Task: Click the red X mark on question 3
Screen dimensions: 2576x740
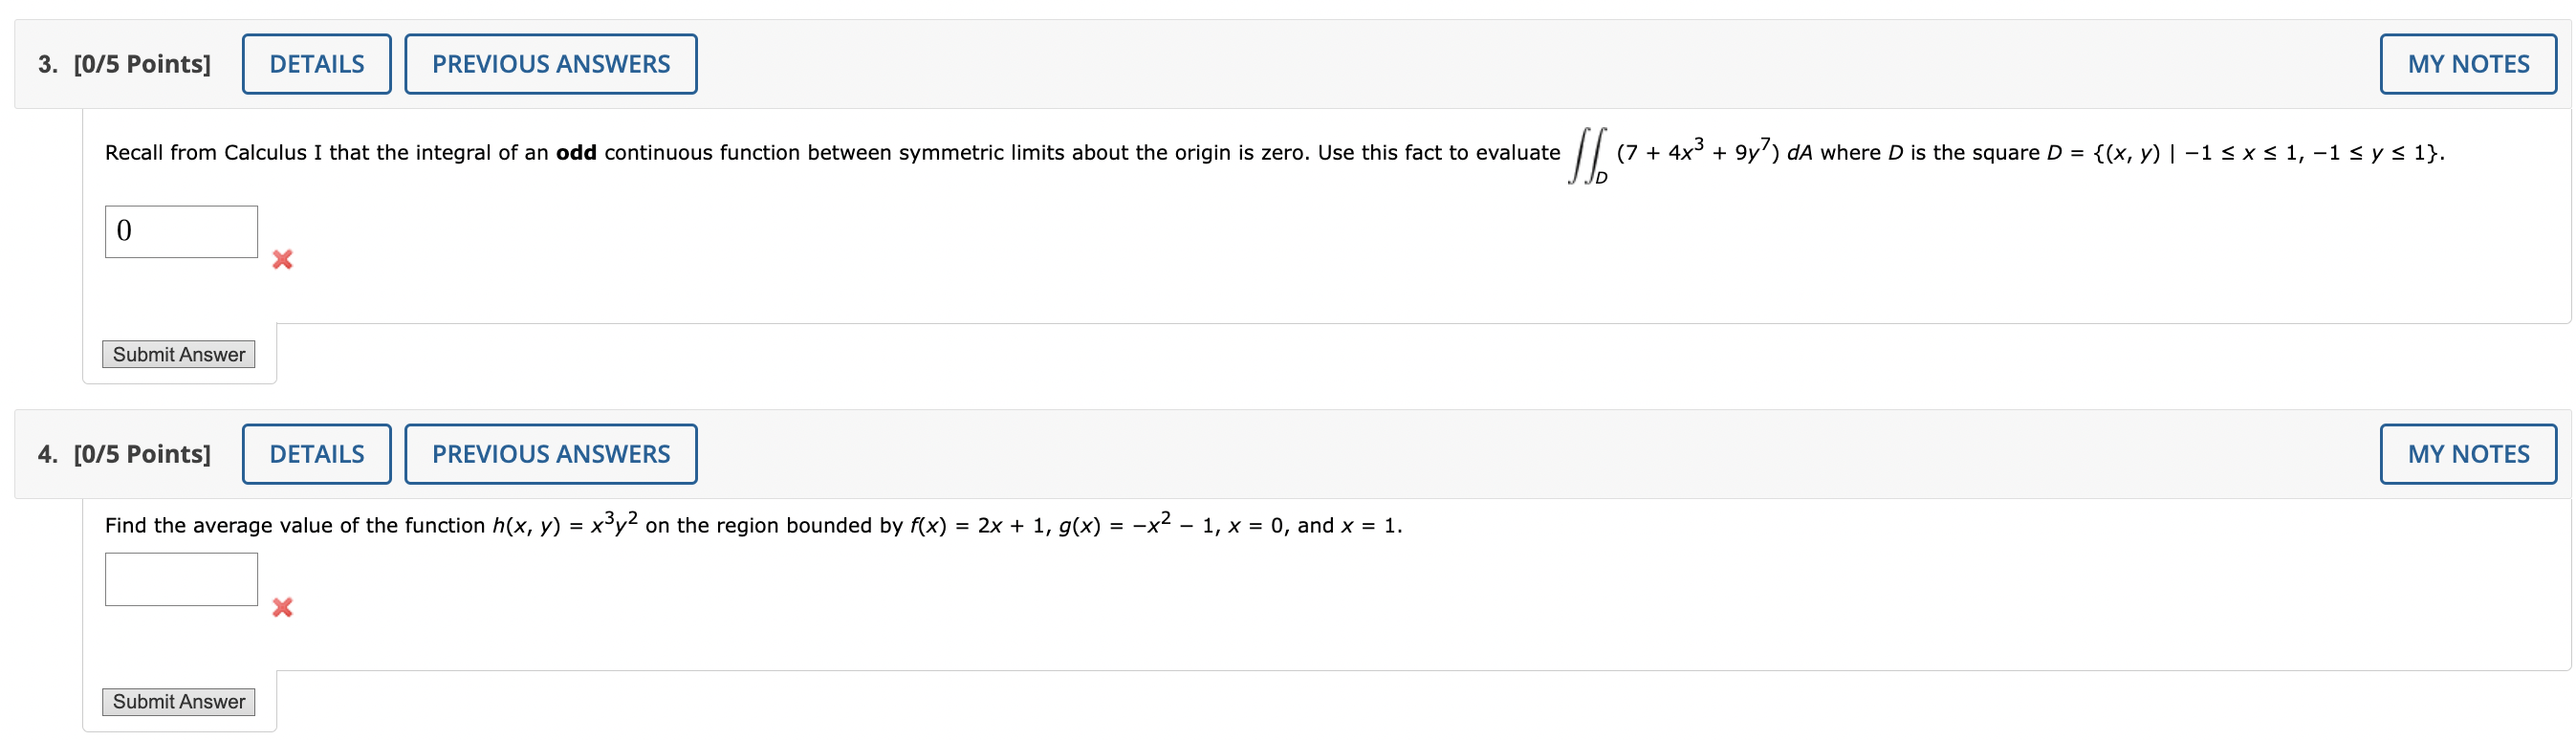Action: click(x=285, y=260)
